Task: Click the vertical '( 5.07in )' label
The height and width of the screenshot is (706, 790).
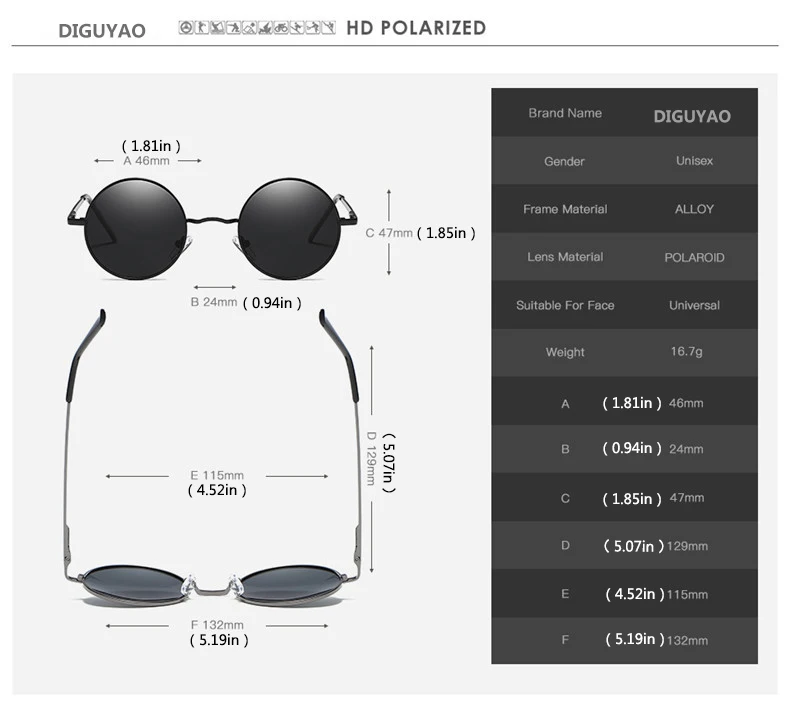Action: tap(389, 463)
